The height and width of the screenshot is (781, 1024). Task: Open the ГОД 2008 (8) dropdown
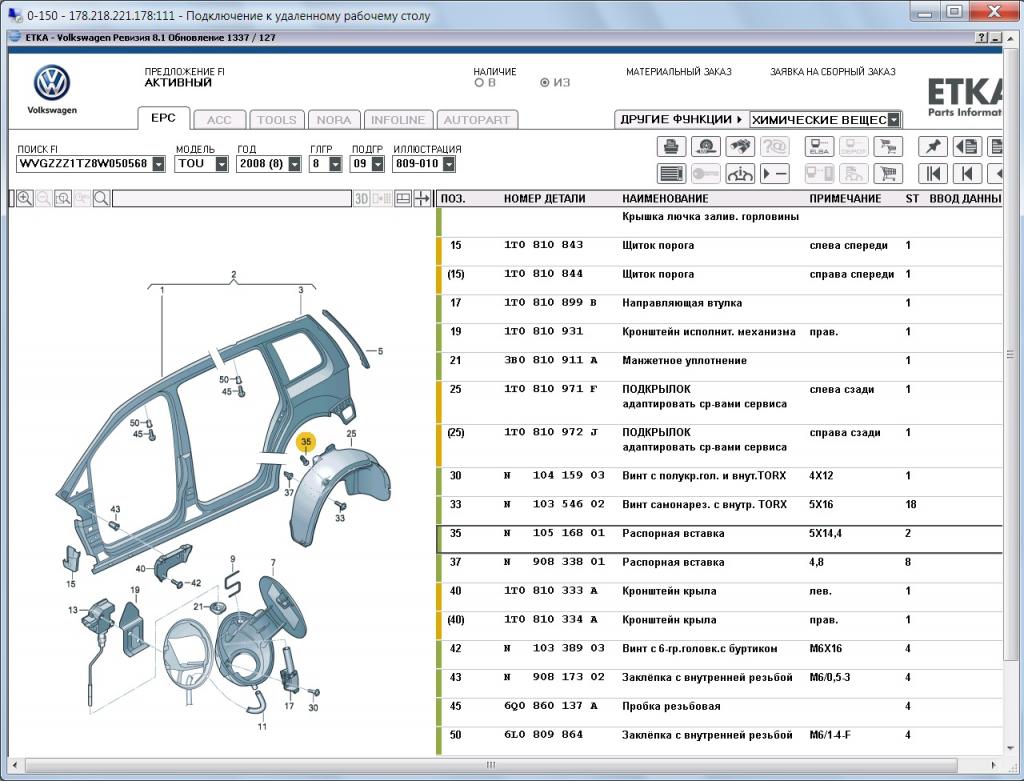[x=295, y=164]
